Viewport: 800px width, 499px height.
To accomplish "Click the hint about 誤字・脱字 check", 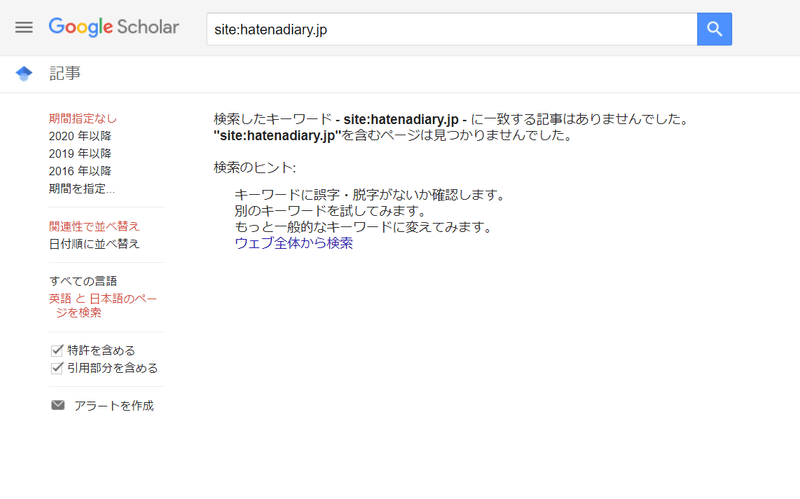I will pos(370,195).
